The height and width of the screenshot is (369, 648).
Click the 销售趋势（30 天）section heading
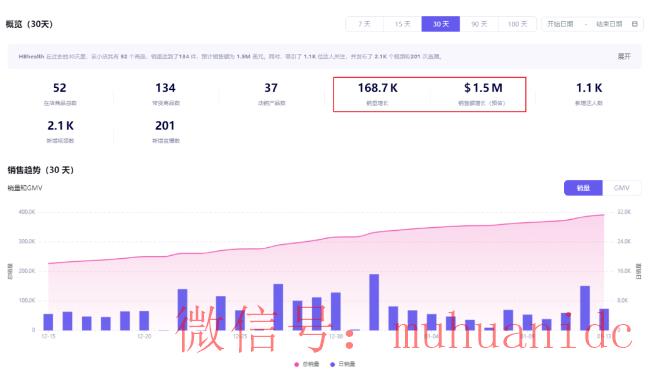(40, 170)
